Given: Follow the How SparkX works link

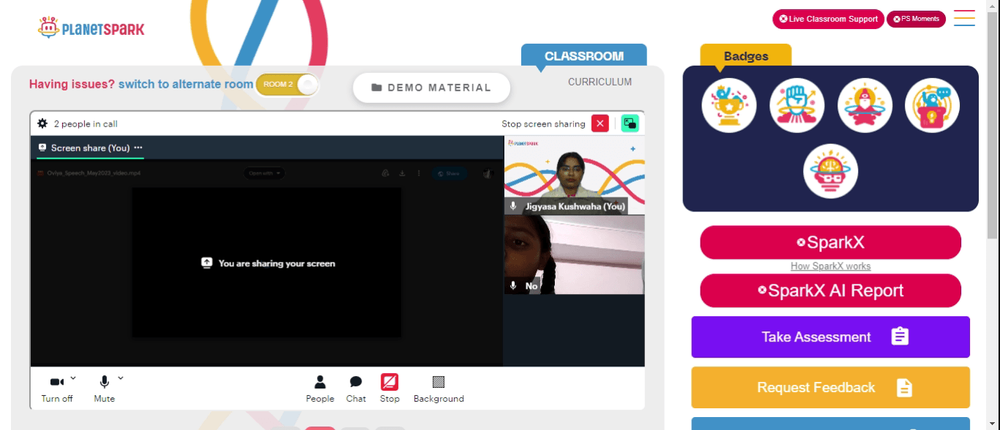Looking at the screenshot, I should pos(830,266).
